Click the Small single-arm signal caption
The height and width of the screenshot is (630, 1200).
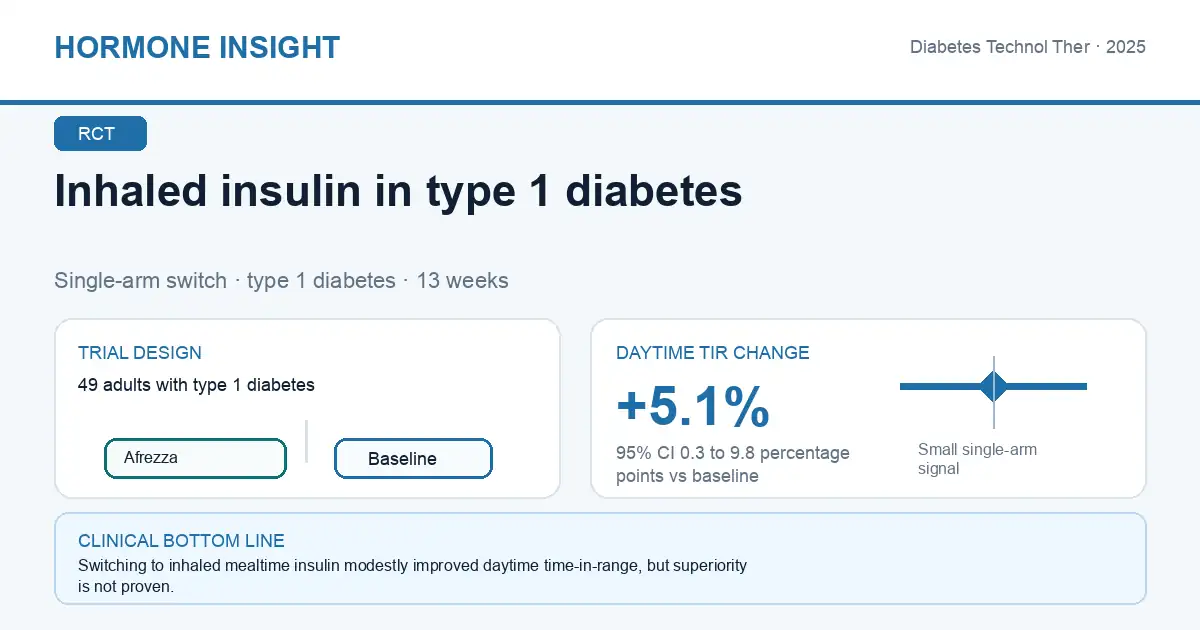click(x=977, y=459)
